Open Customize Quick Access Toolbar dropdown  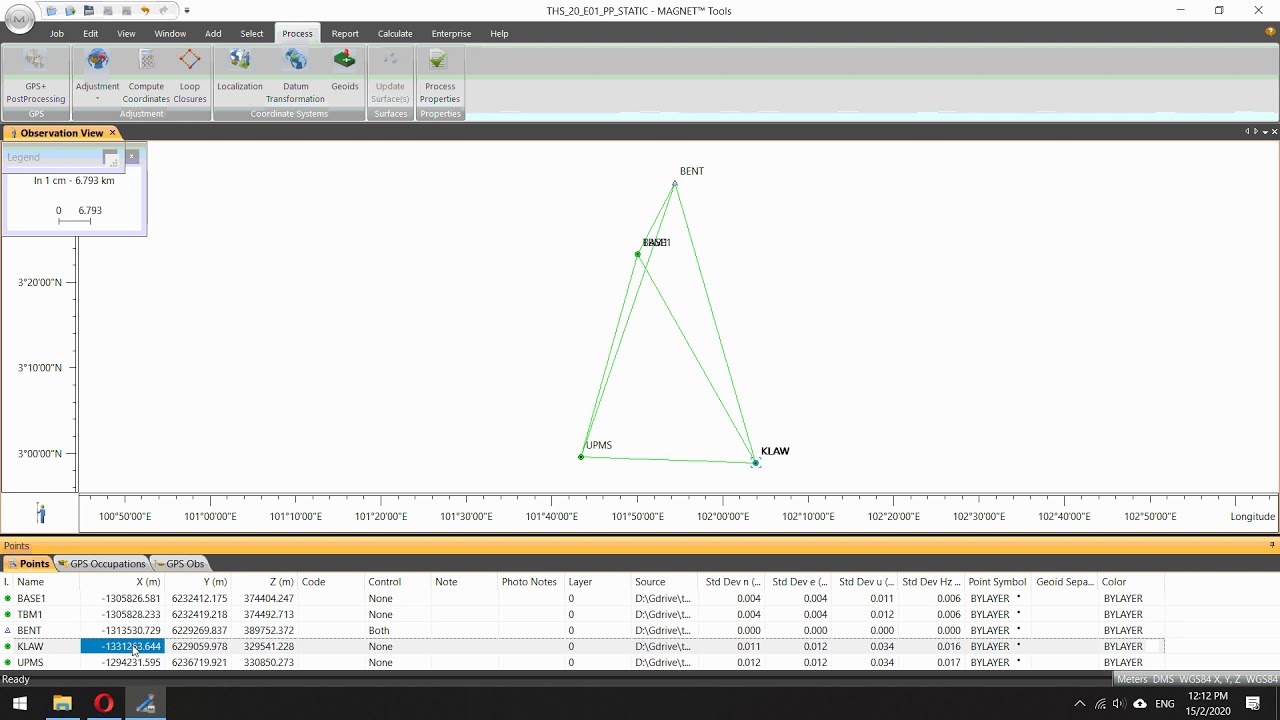(187, 11)
